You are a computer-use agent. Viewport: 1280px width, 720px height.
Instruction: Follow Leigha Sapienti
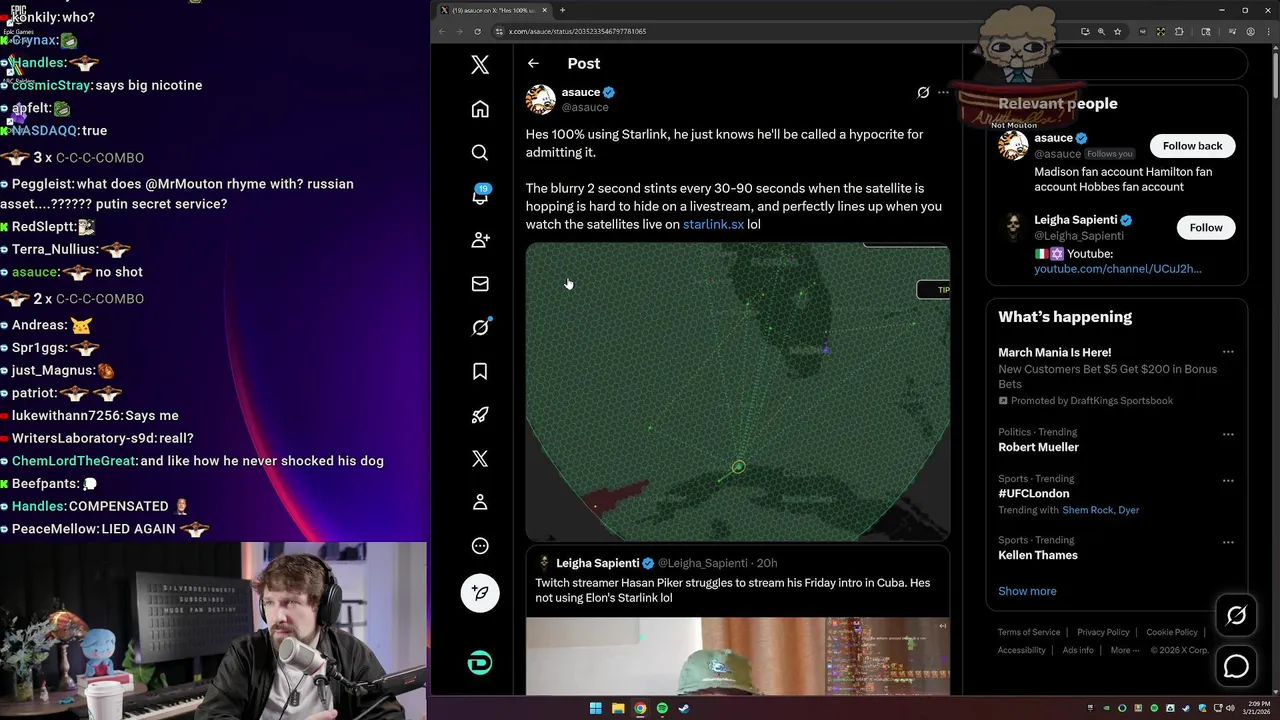1206,228
